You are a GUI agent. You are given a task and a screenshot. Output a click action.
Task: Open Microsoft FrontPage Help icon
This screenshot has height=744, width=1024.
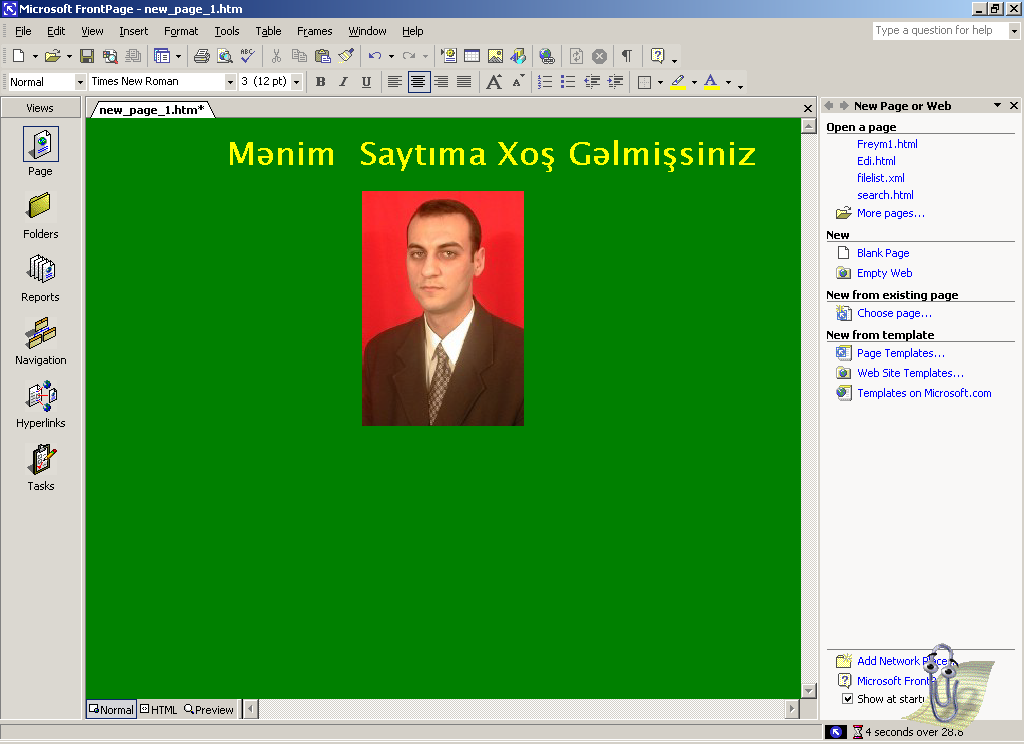click(658, 56)
